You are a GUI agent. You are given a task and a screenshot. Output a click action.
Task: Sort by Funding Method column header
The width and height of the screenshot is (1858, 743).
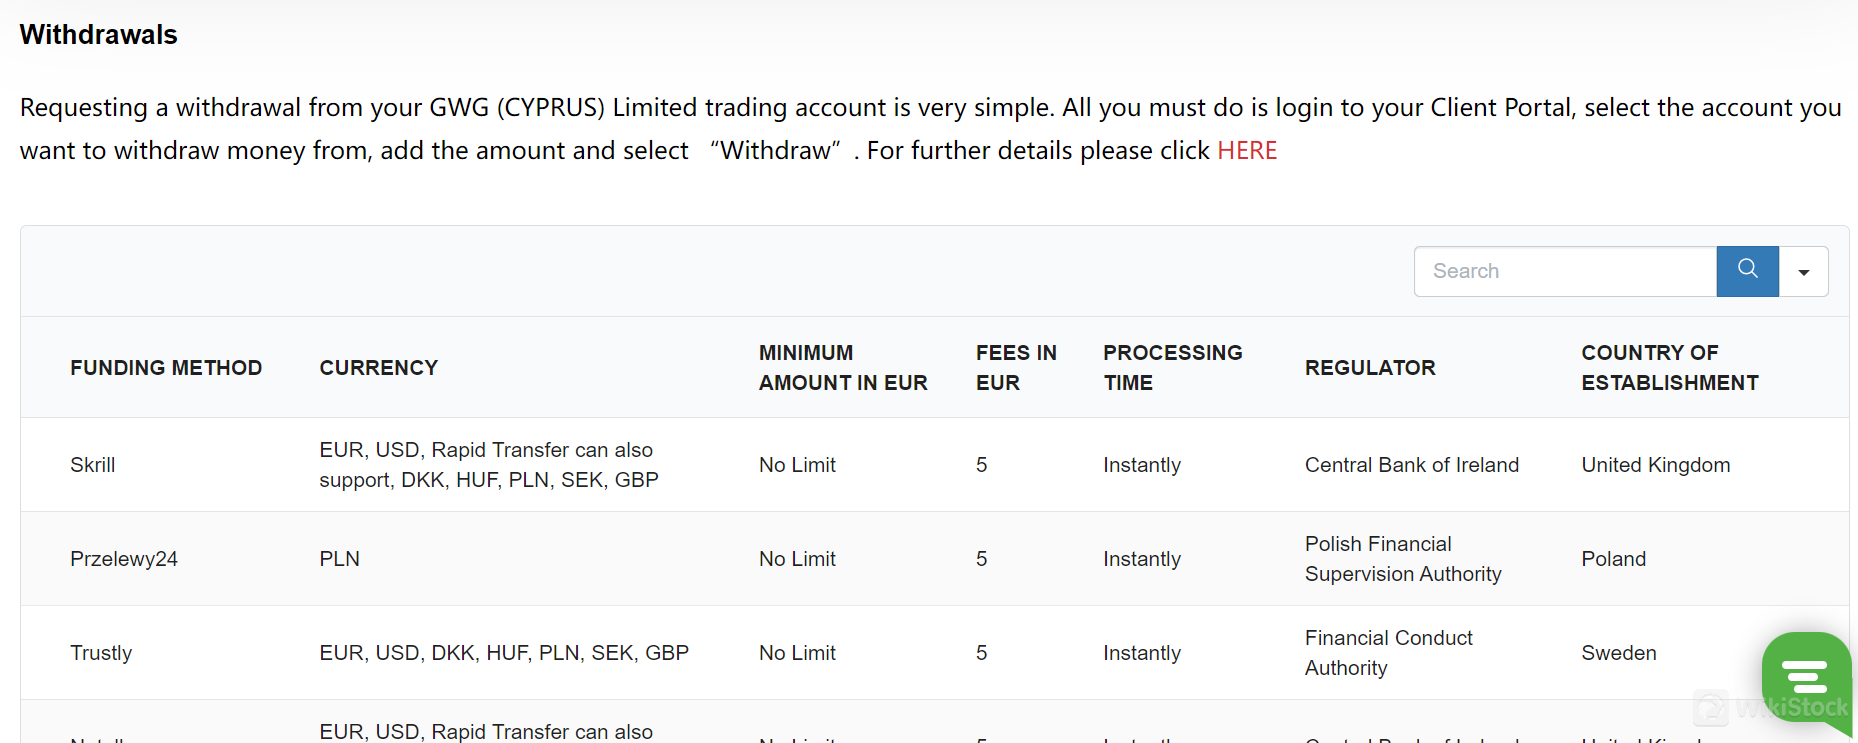coord(166,368)
